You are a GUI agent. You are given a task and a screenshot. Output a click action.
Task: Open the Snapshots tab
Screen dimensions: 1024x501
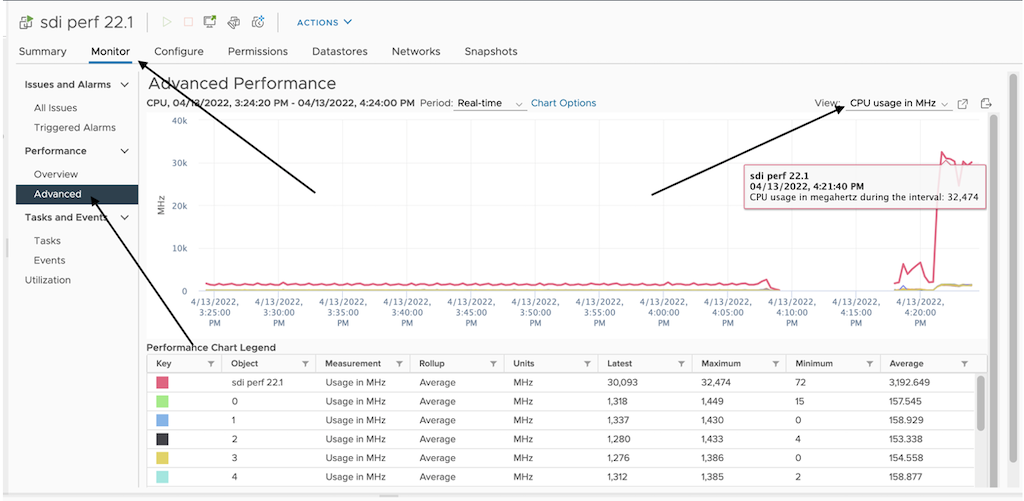point(491,52)
